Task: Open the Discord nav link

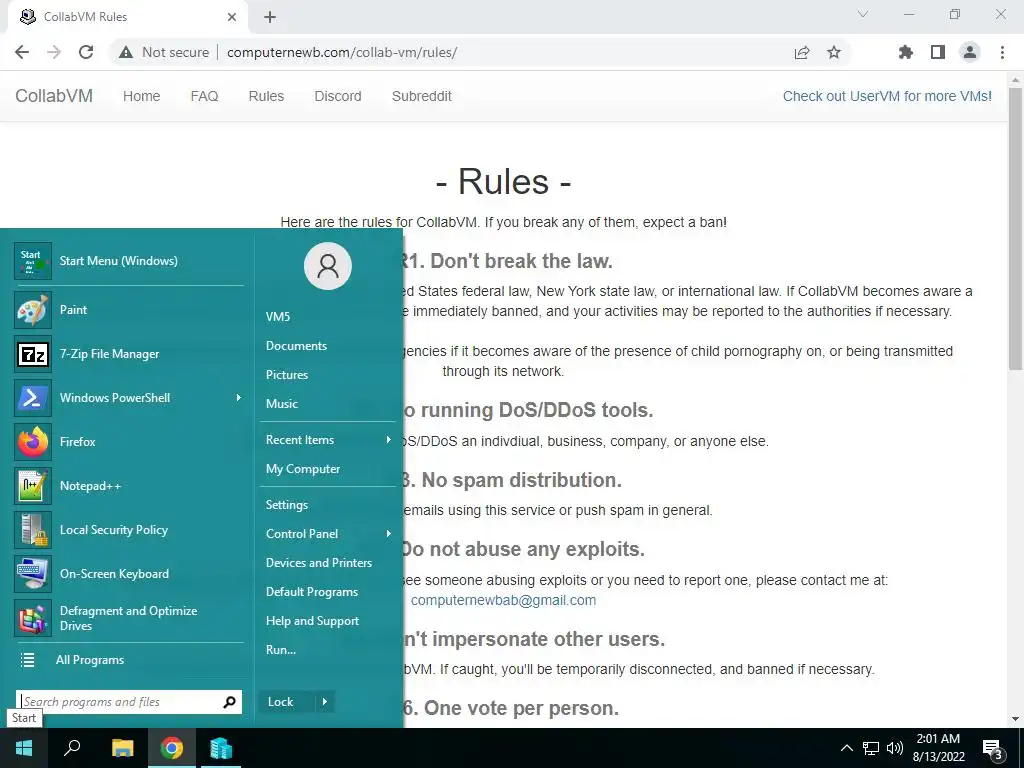Action: click(x=338, y=96)
